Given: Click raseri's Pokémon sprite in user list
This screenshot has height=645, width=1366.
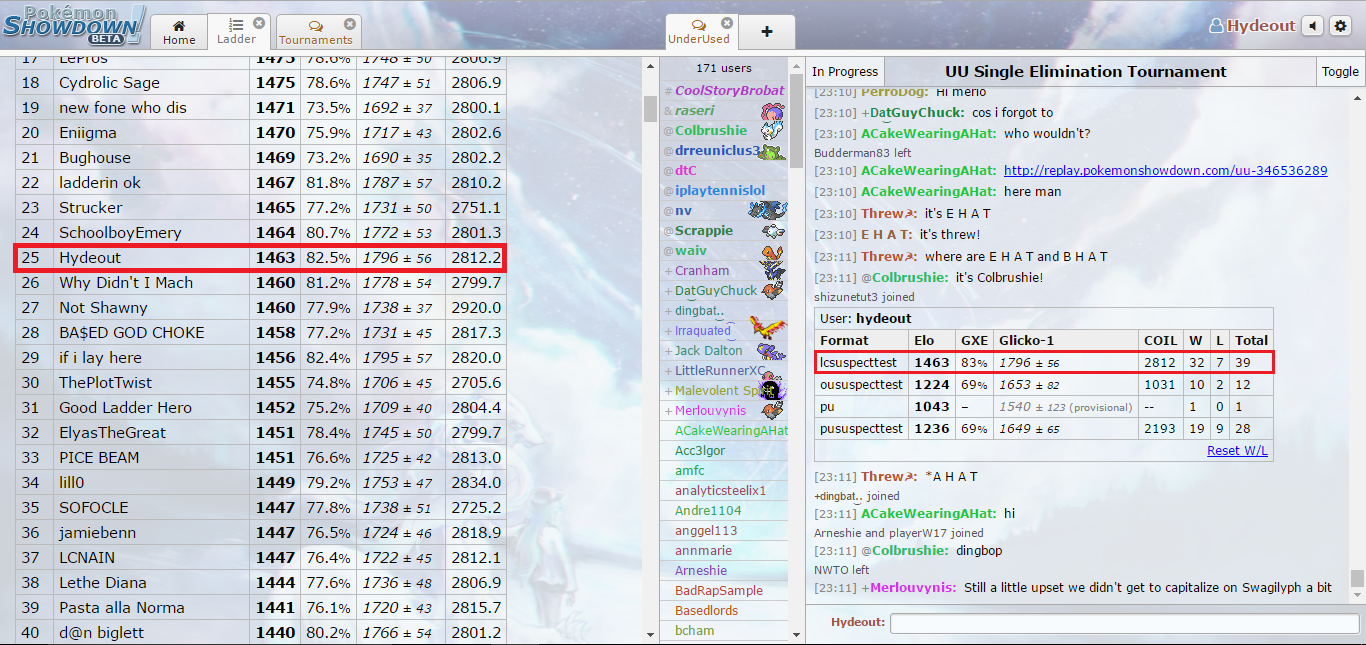Looking at the screenshot, I should pos(771,111).
